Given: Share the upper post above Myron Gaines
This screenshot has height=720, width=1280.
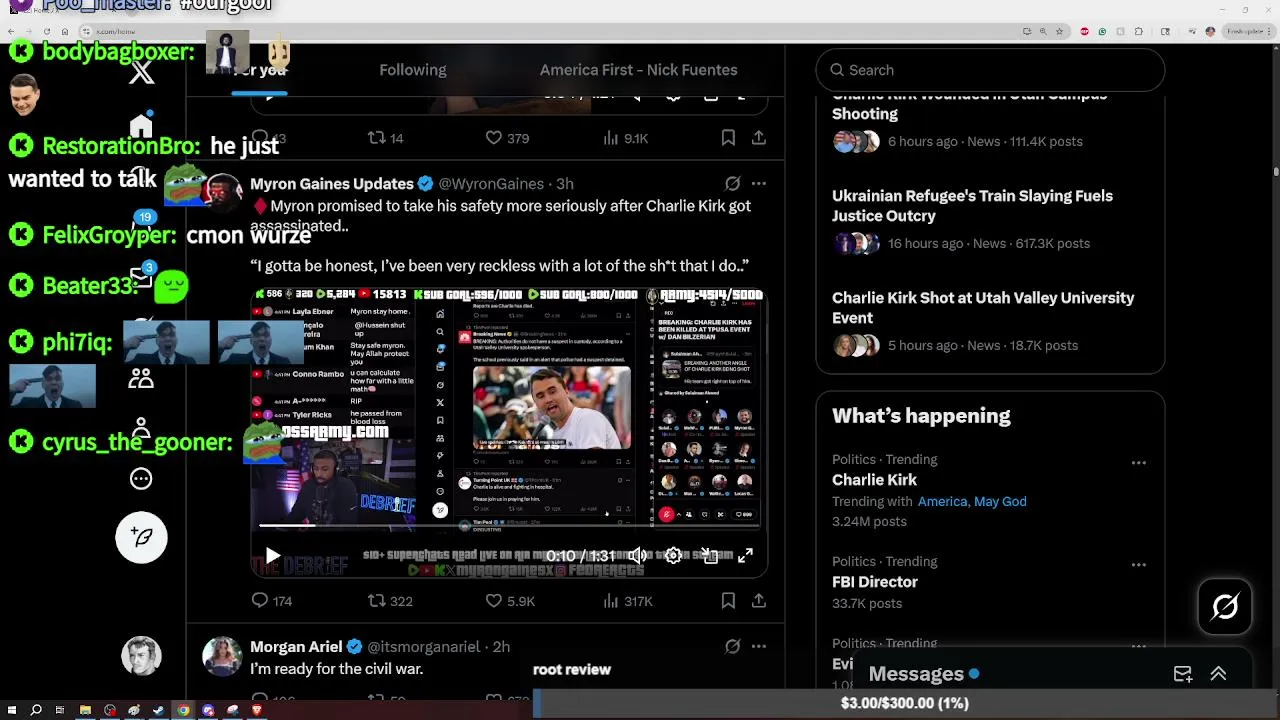Looking at the screenshot, I should coord(759,138).
